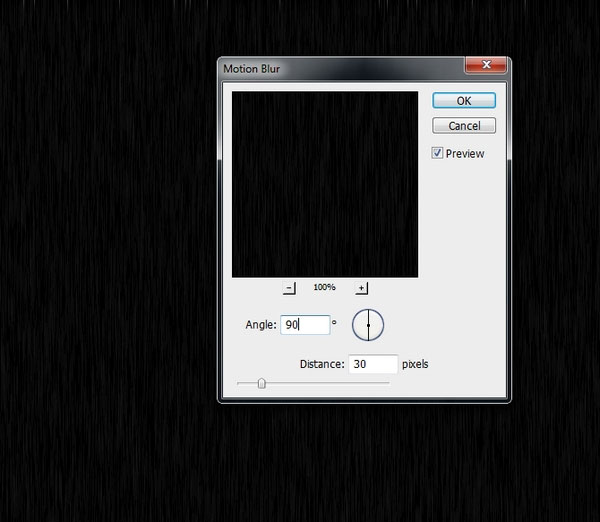Click the Preview label text
600x522 pixels.
click(x=465, y=154)
